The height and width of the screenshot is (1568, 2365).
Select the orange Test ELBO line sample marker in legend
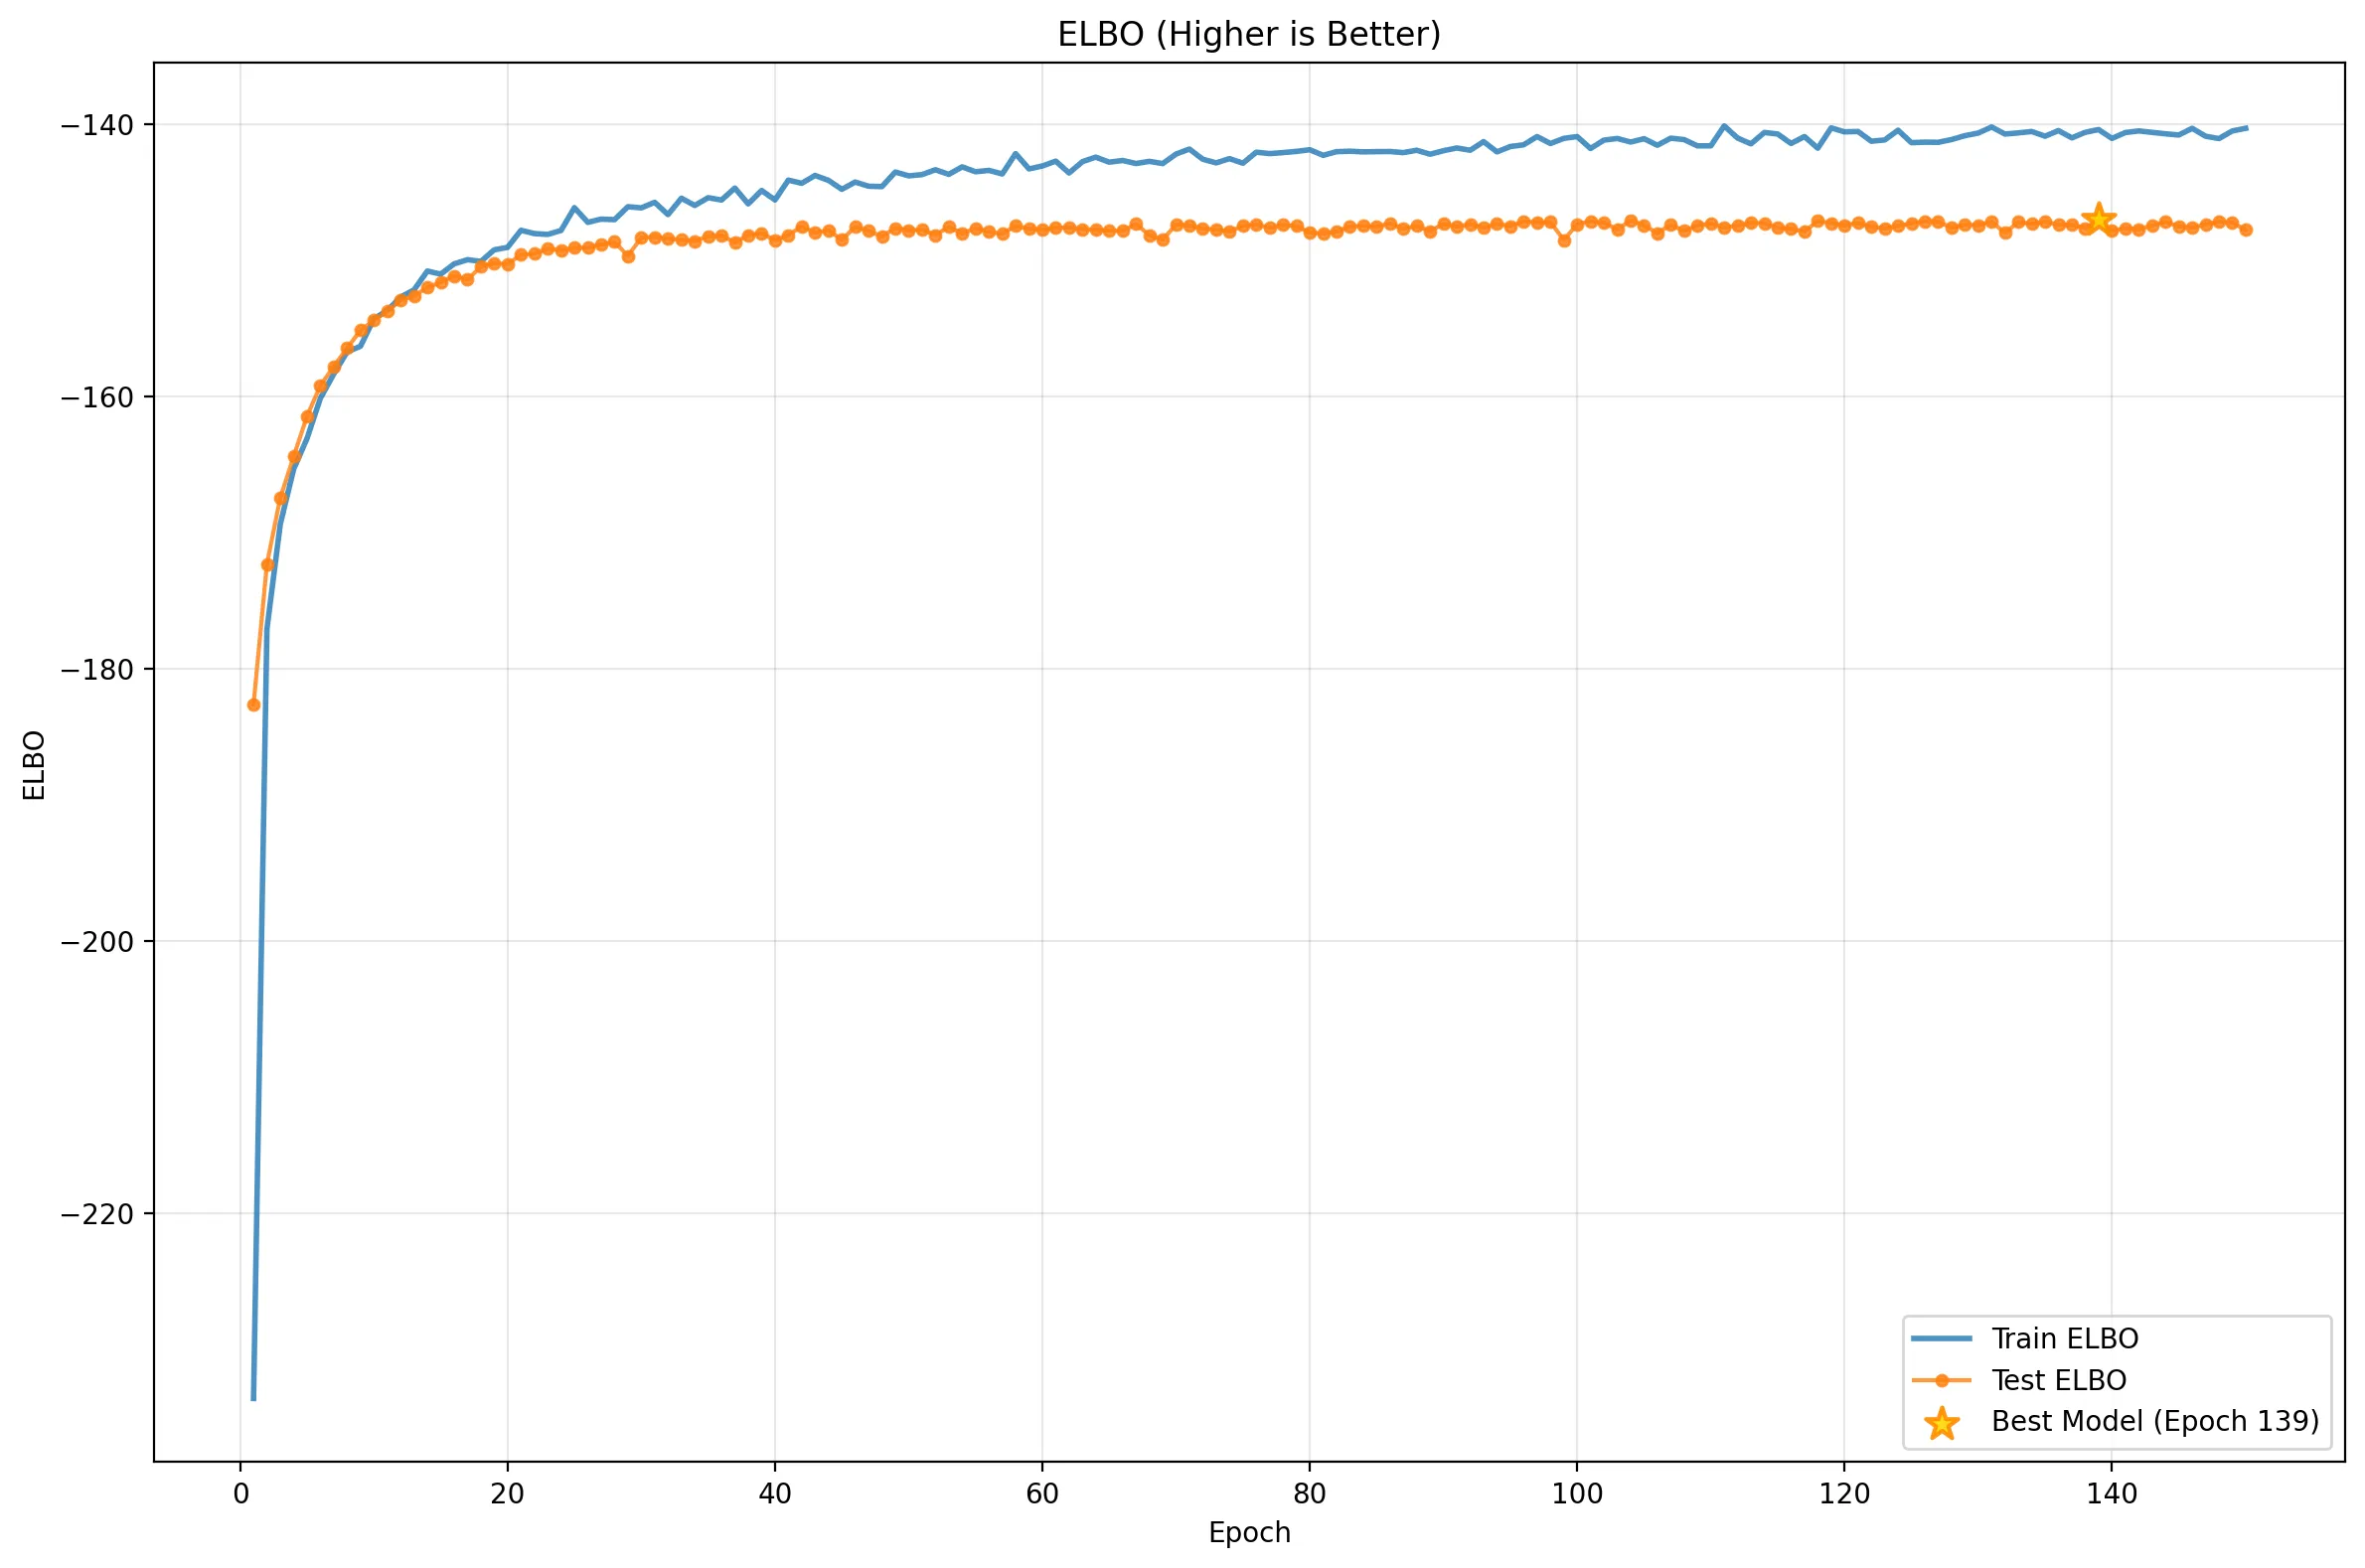tap(1940, 1380)
